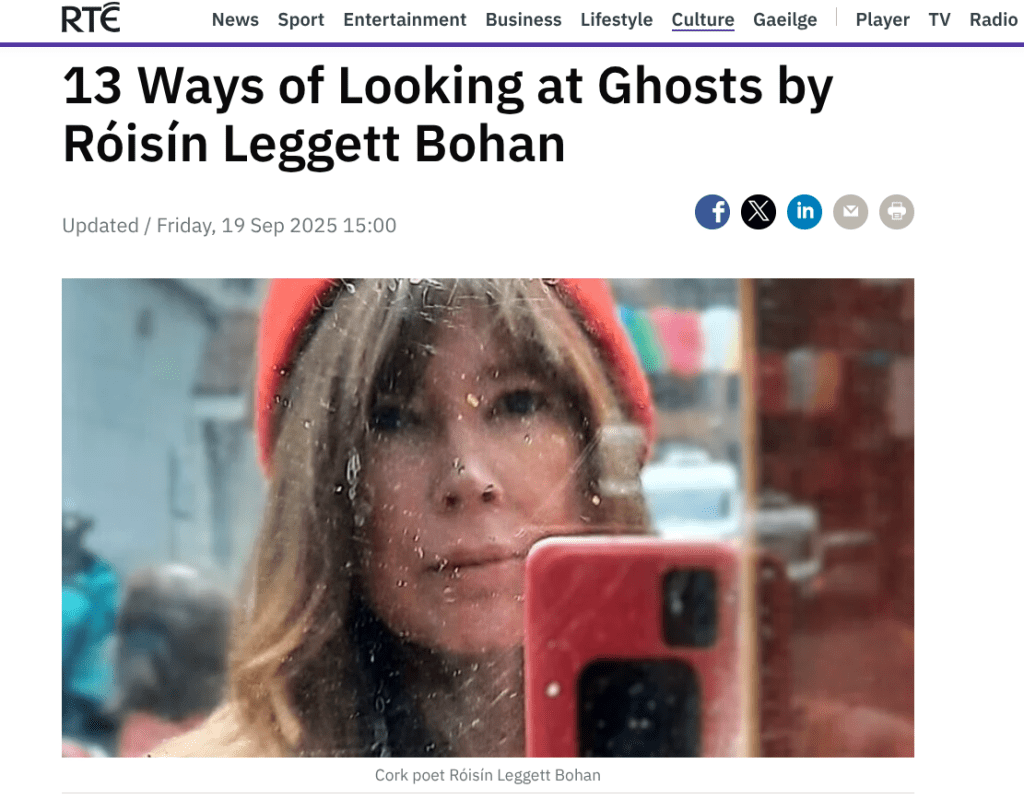Share article on LinkedIn
This screenshot has height=799, width=1024.
point(805,212)
